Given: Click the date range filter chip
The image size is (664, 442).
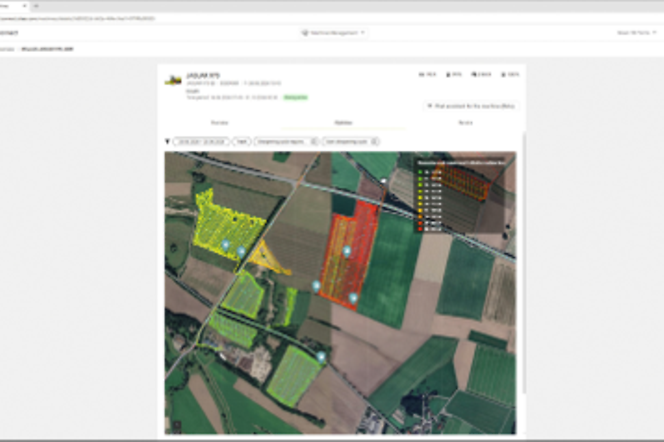Looking at the screenshot, I should coord(201,141).
